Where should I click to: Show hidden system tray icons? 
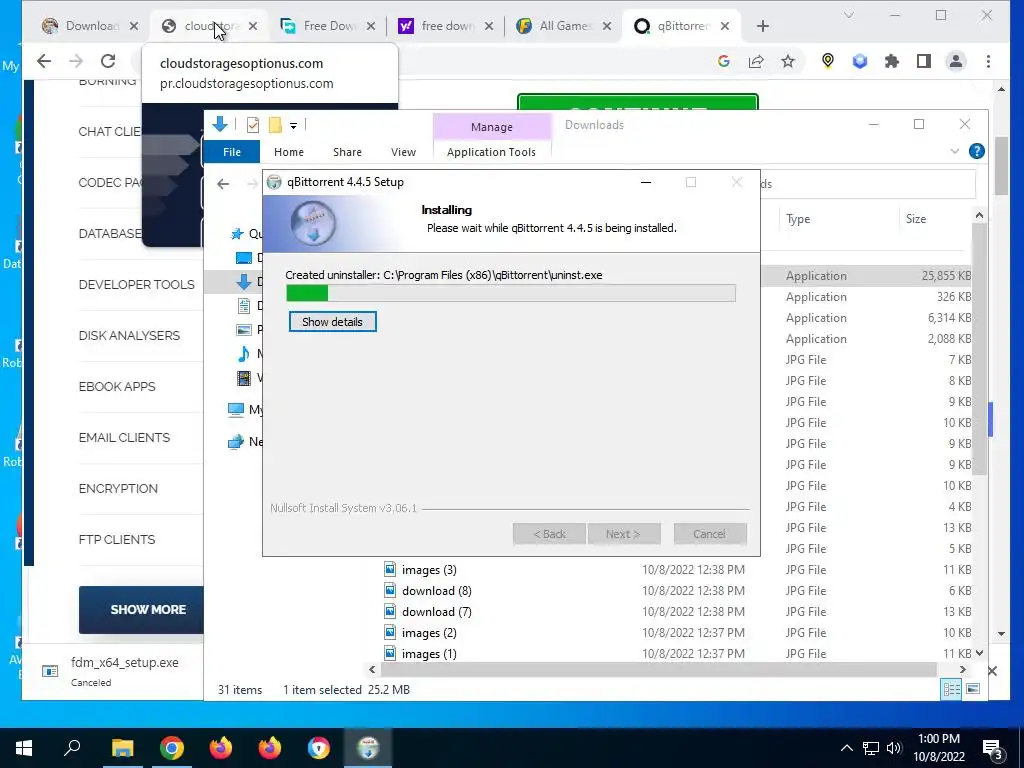(846, 748)
